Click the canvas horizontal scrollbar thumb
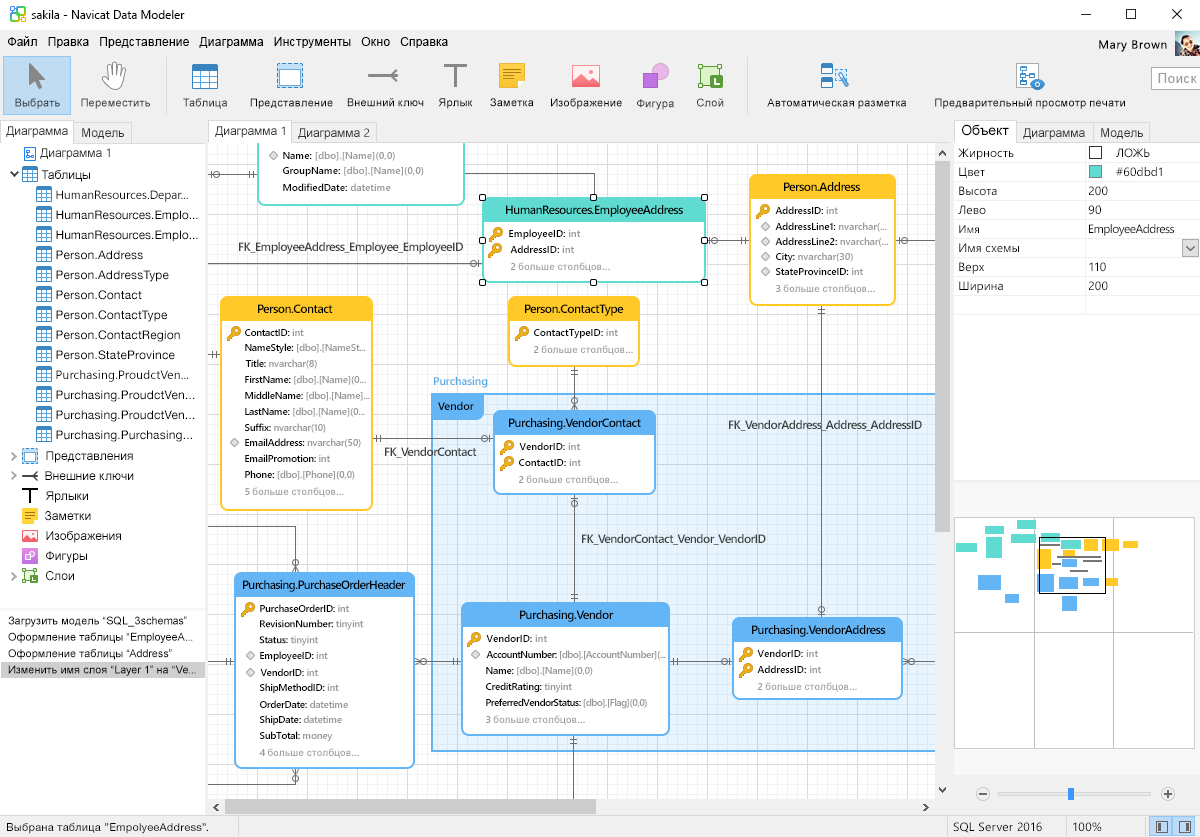The width and height of the screenshot is (1200, 837). point(410,806)
